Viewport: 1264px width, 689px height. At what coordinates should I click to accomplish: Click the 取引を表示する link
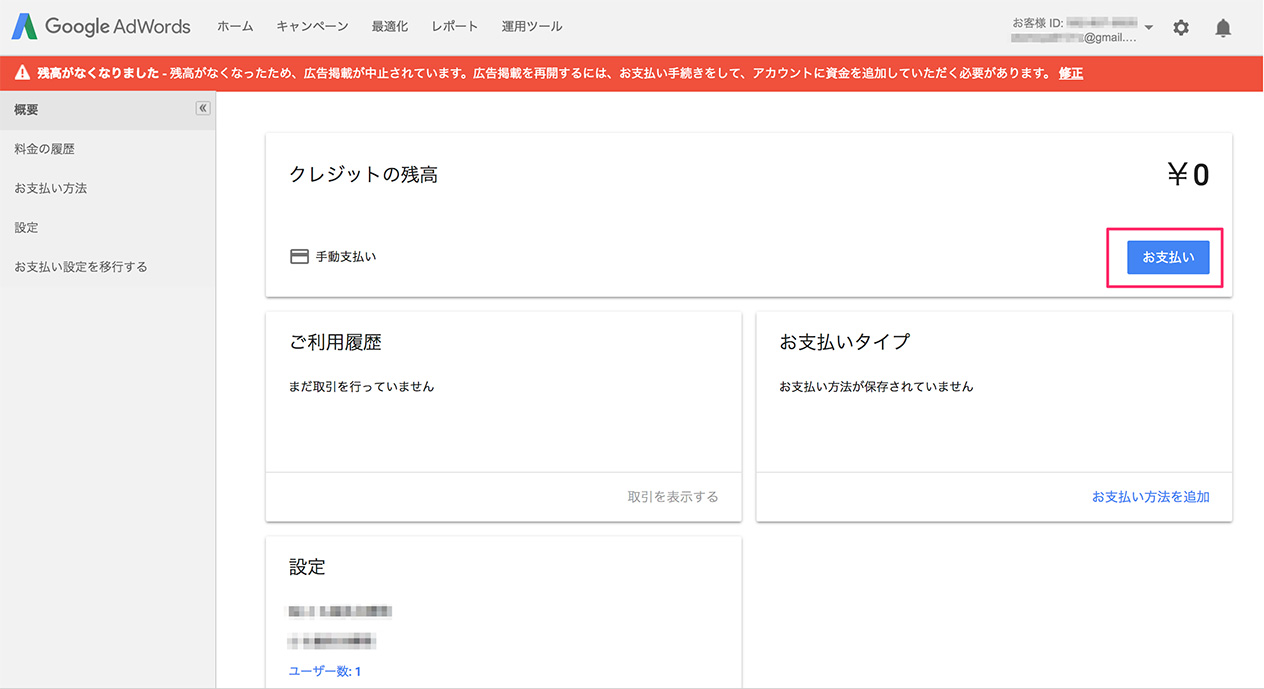pos(673,496)
